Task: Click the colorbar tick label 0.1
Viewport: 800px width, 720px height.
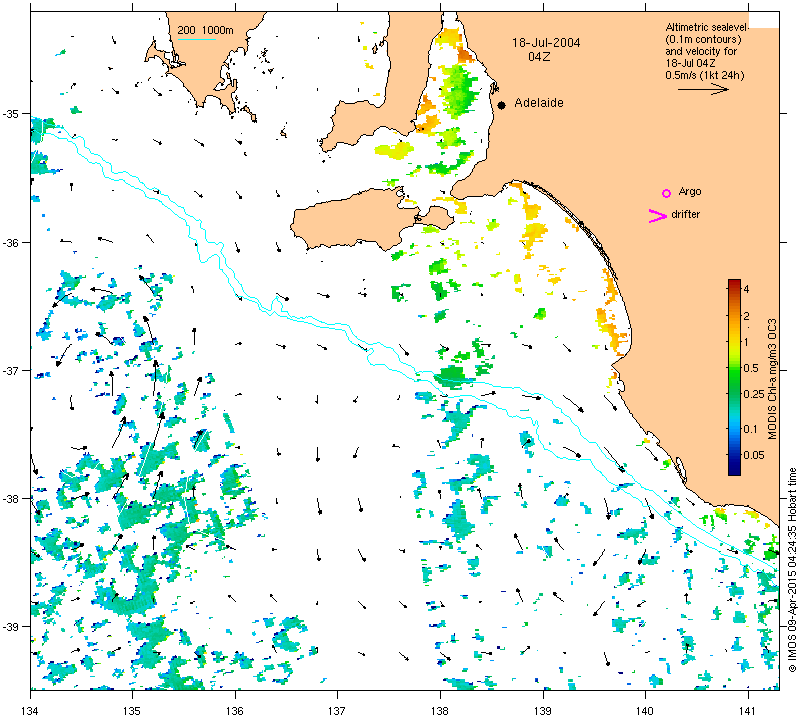Action: (x=751, y=429)
